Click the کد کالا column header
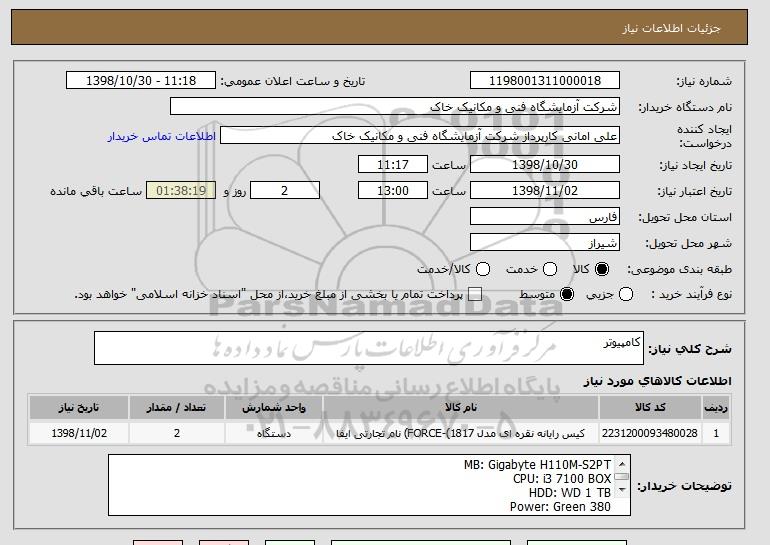770x545 pixels. [x=650, y=408]
